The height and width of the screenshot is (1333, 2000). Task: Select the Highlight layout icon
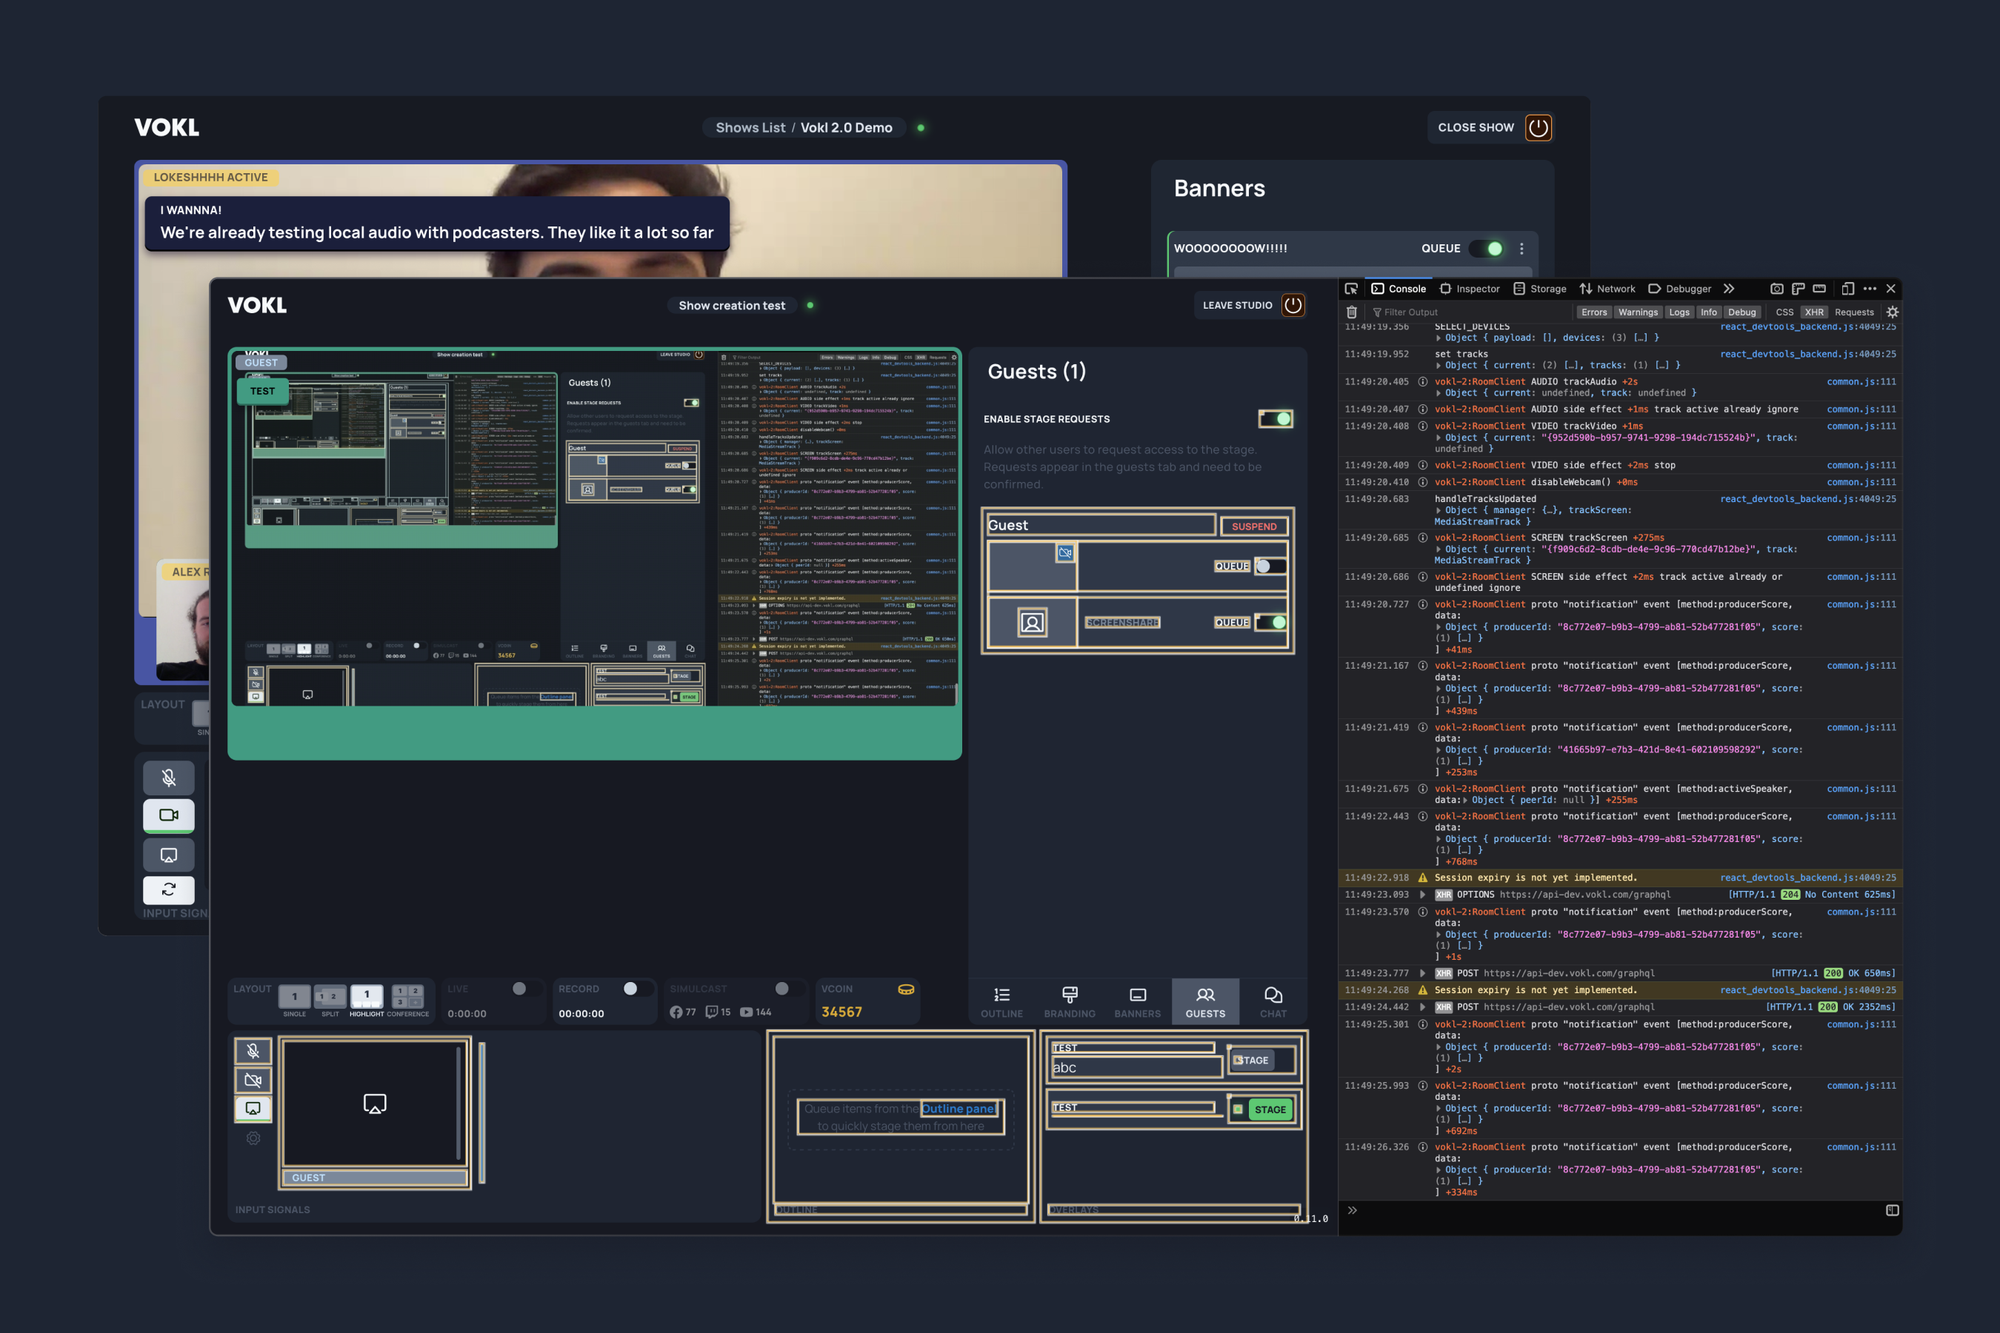tap(367, 996)
